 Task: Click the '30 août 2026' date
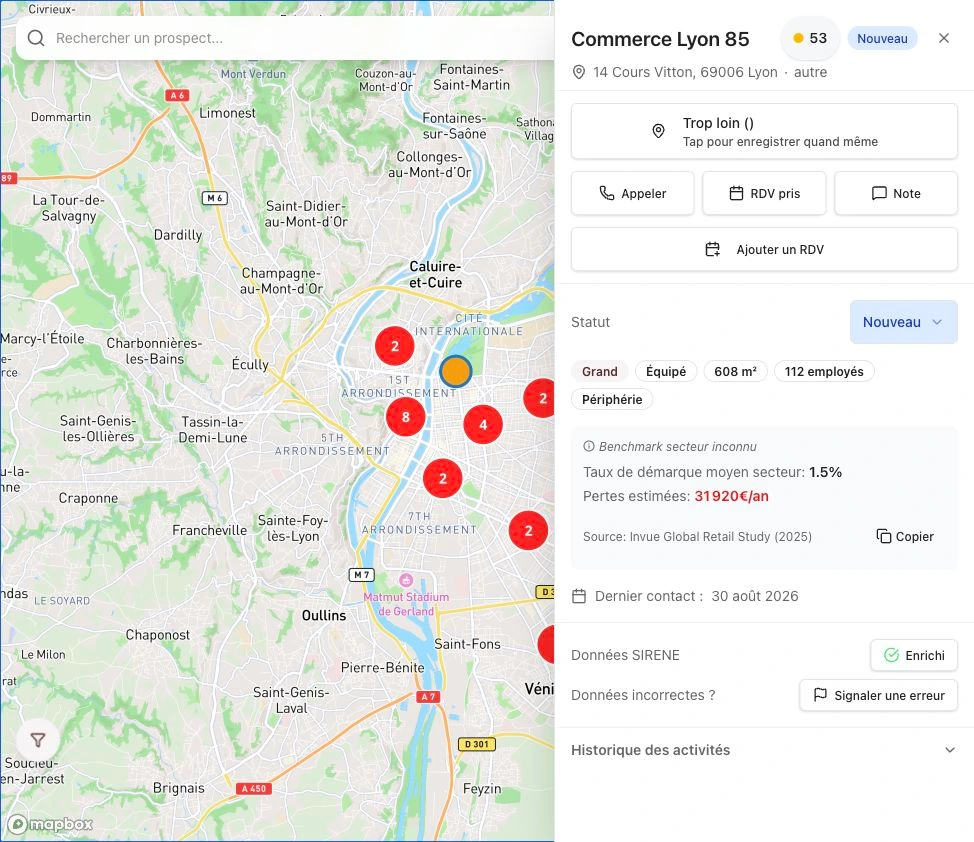pos(755,596)
